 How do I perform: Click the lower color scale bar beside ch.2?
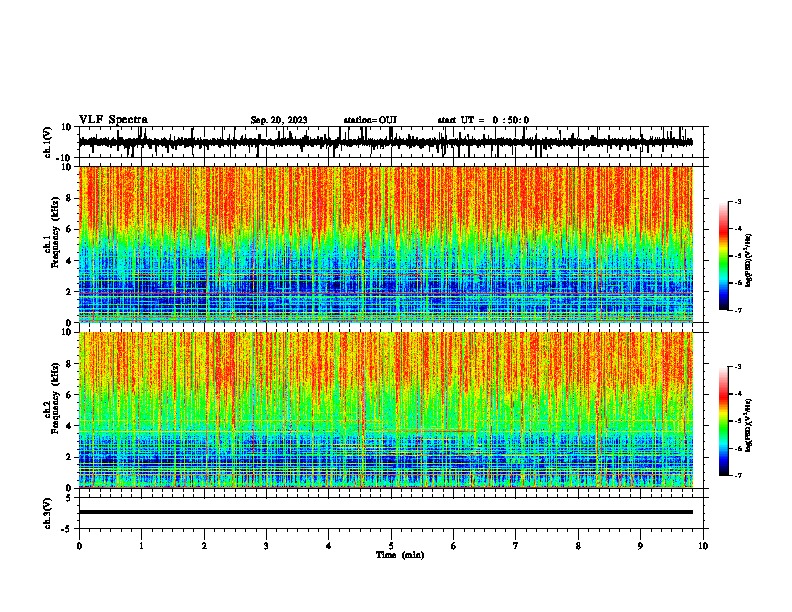tap(724, 421)
